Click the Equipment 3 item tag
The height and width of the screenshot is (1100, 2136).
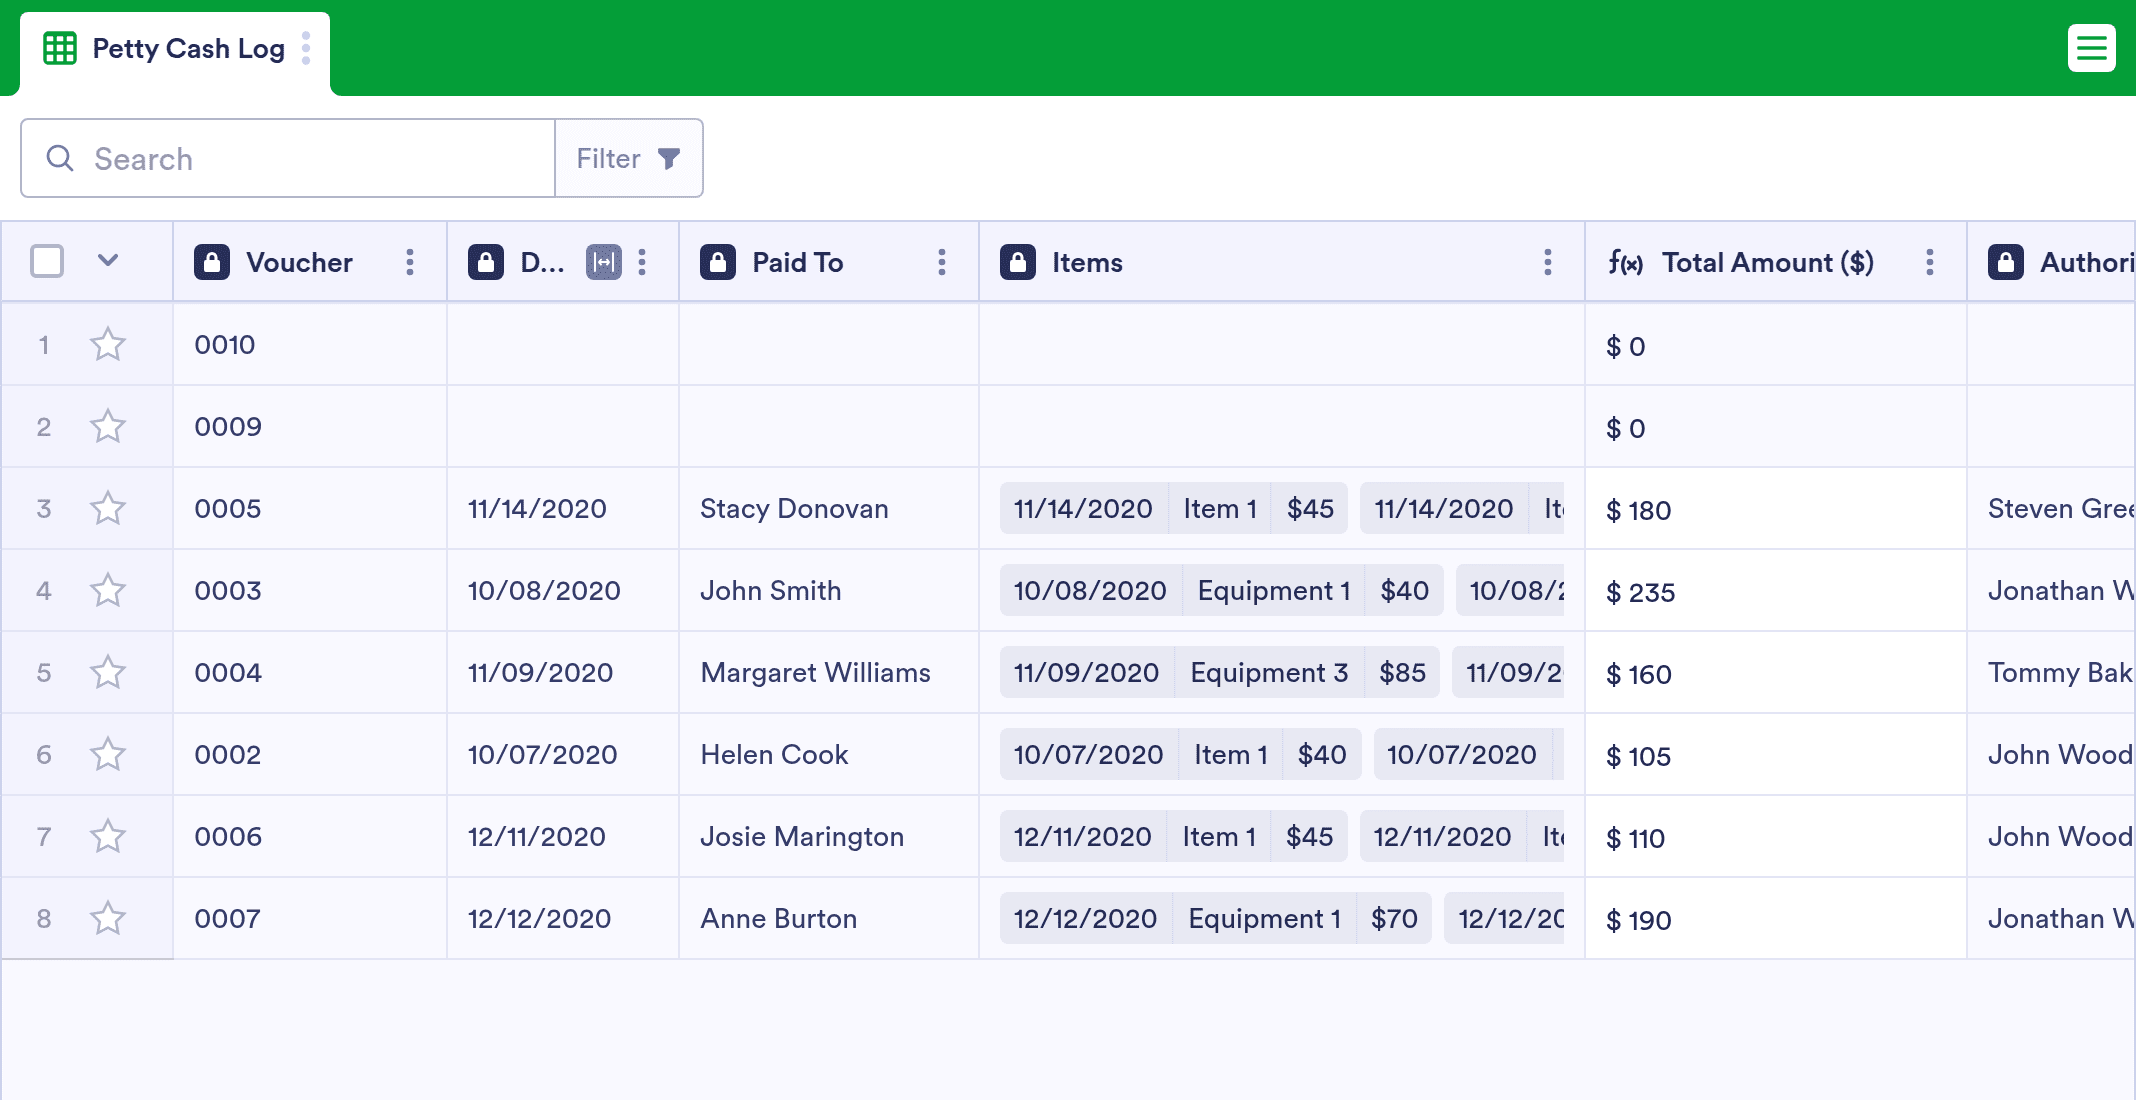1268,672
